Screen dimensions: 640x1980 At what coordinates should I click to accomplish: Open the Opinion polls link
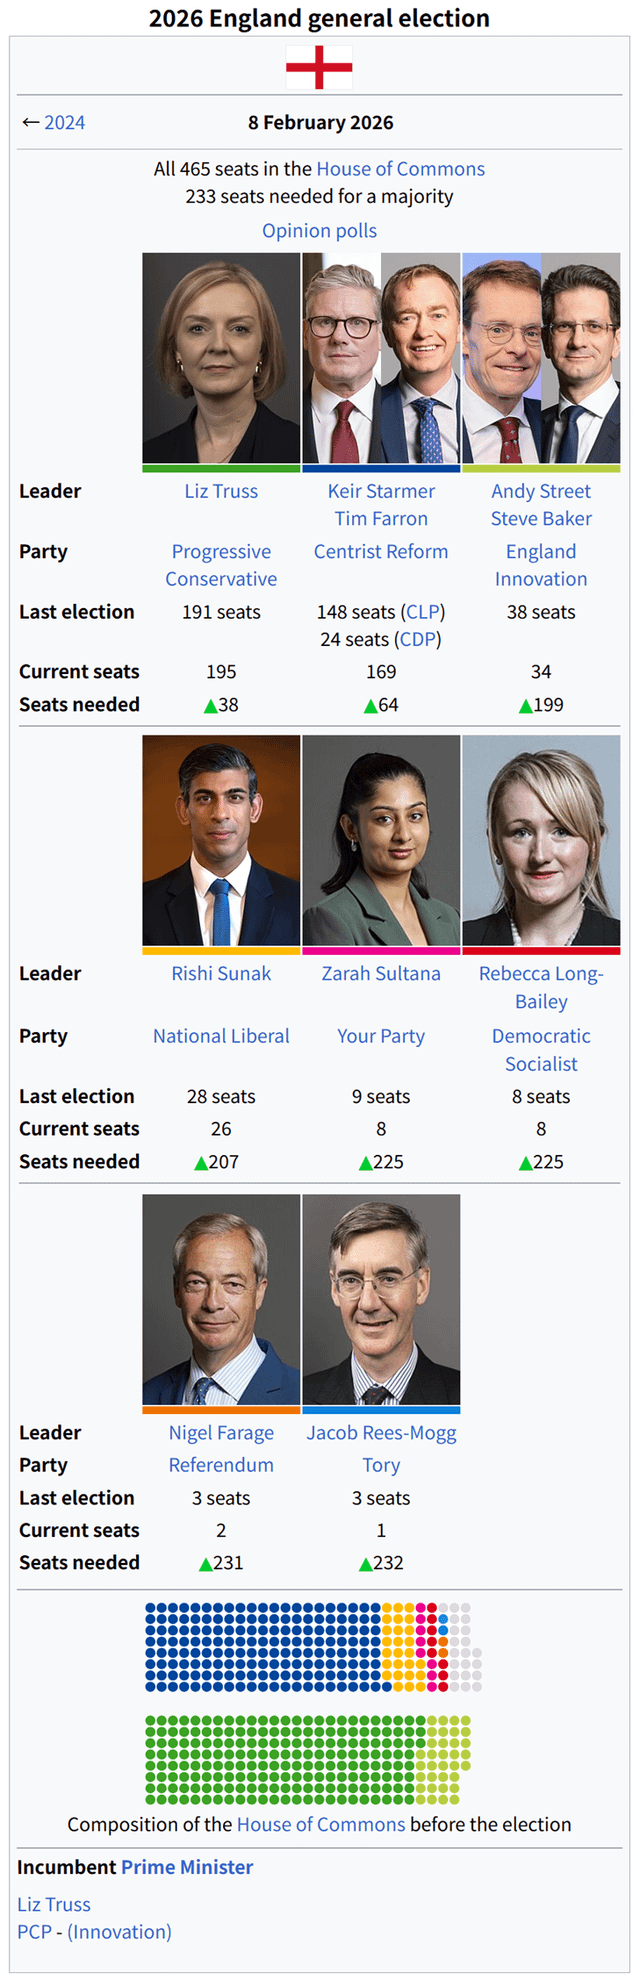[x=319, y=231]
